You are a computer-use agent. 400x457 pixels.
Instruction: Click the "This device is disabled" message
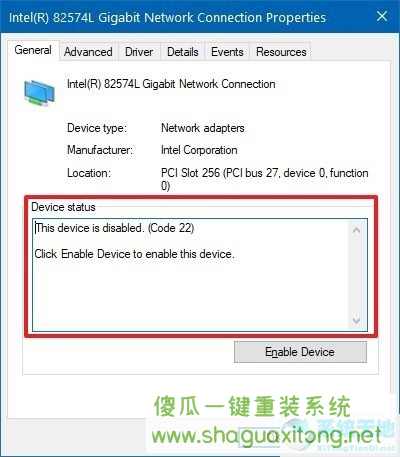tap(114, 228)
